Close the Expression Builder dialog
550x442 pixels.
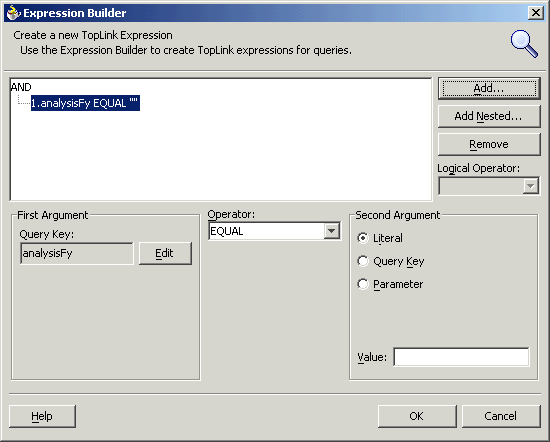click(x=536, y=13)
